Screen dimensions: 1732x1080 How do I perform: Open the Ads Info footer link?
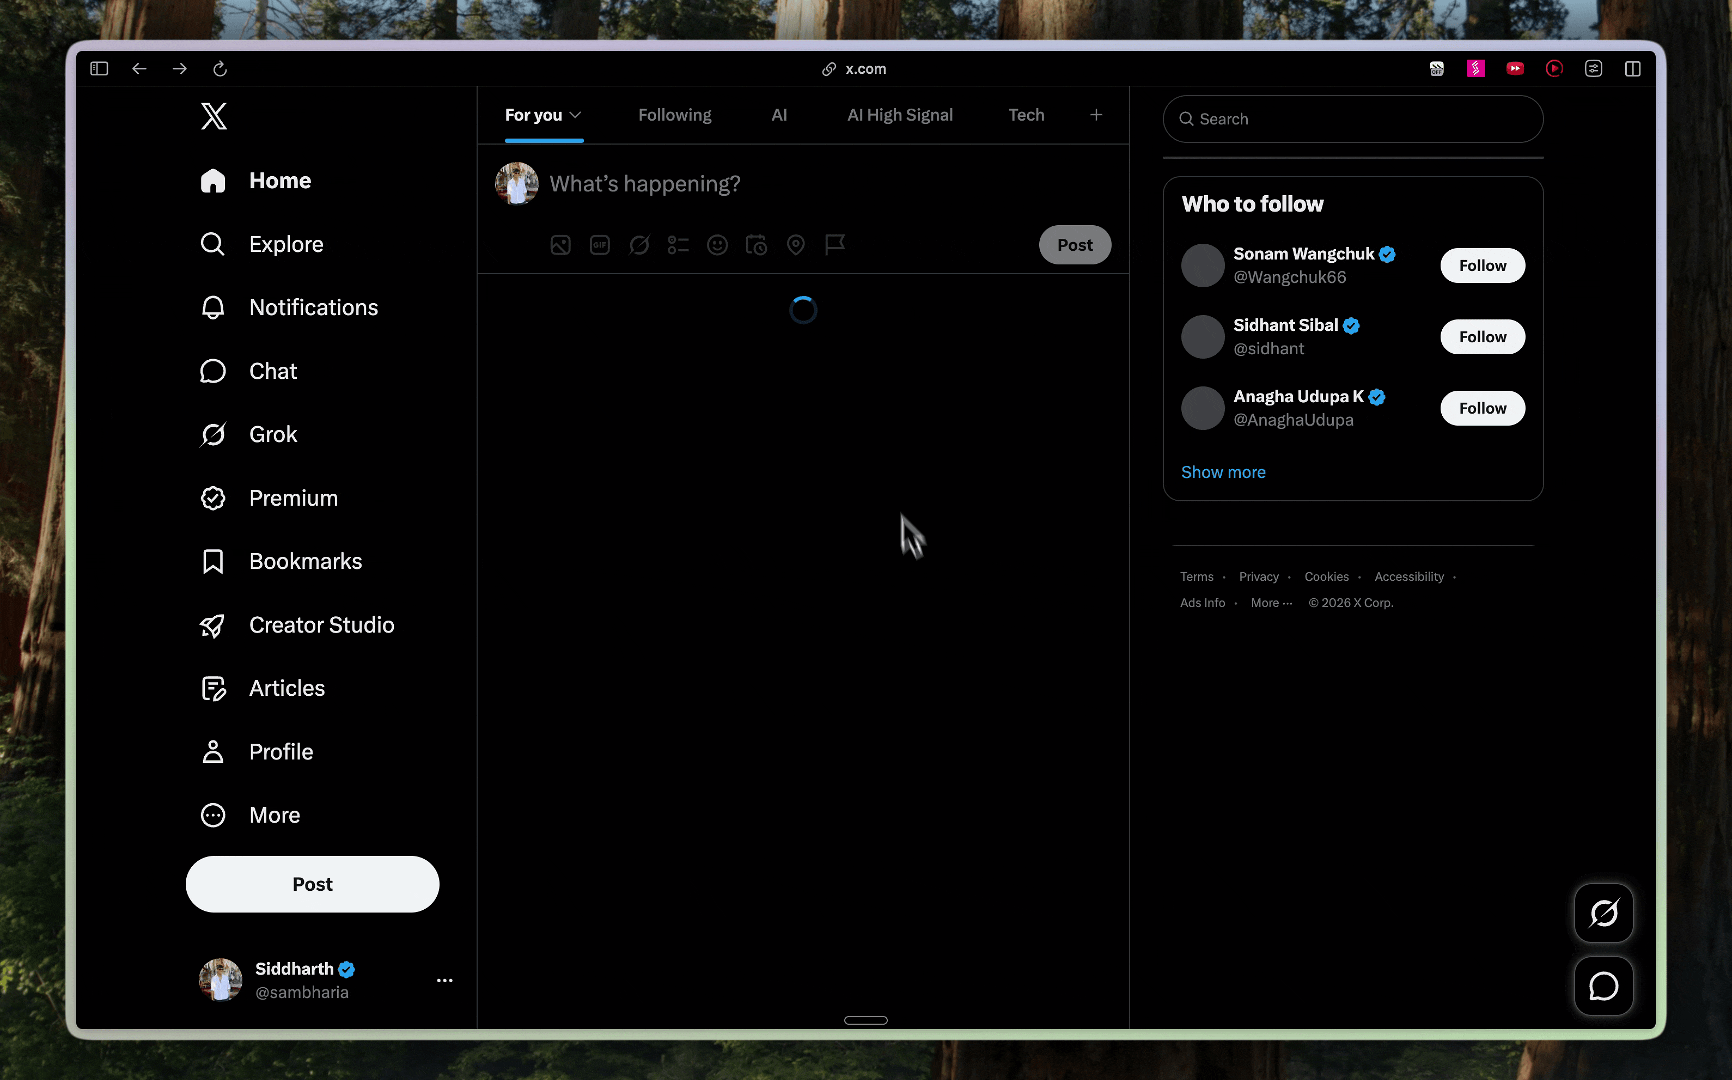1202,603
